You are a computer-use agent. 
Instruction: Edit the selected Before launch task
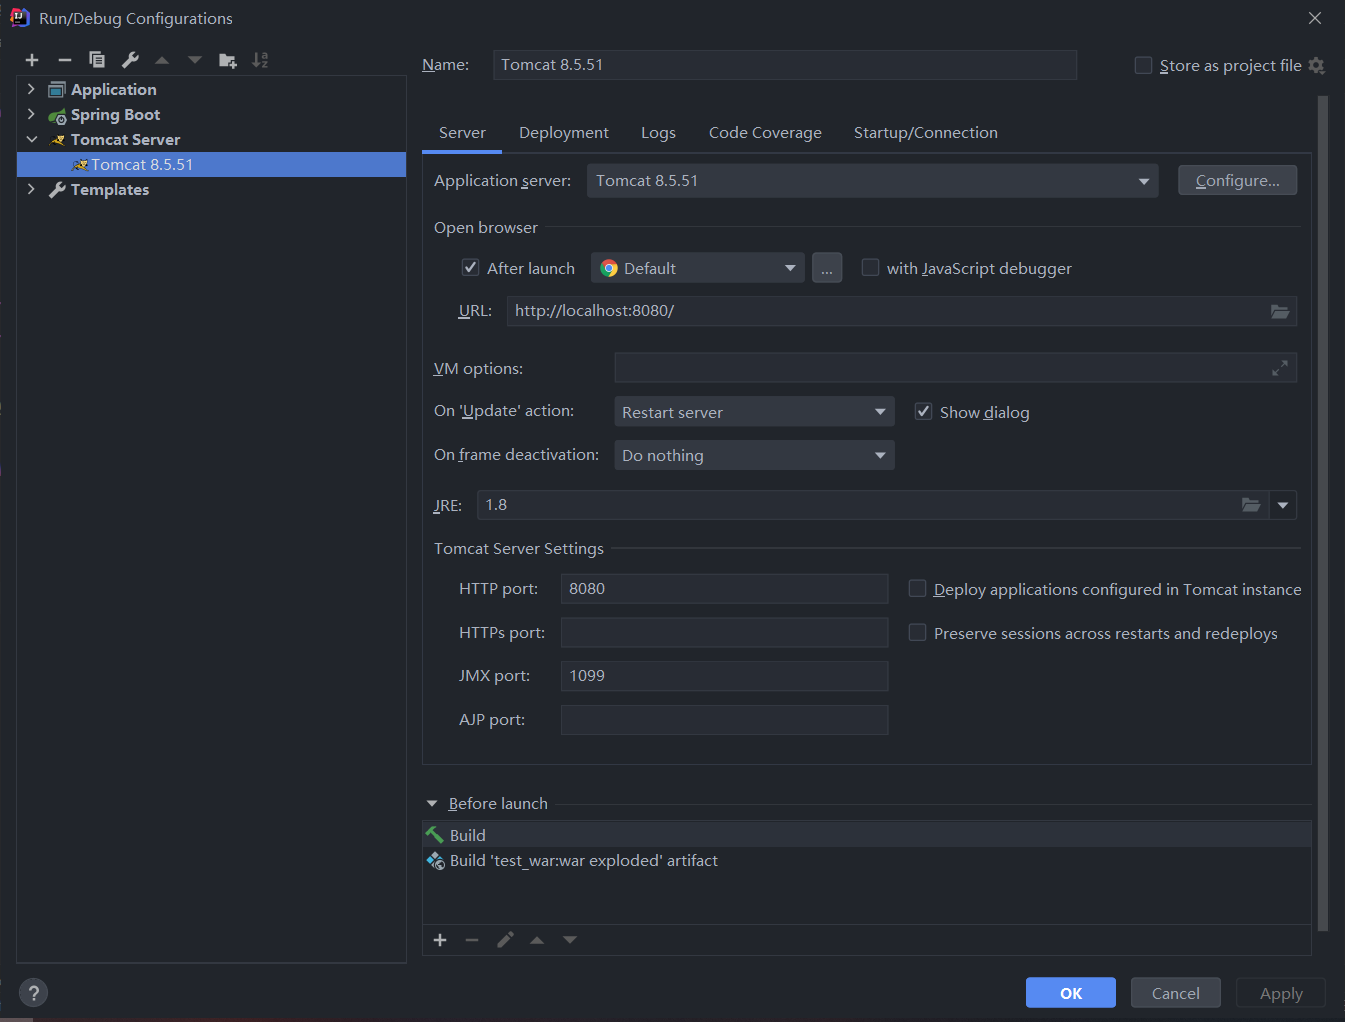coord(505,940)
